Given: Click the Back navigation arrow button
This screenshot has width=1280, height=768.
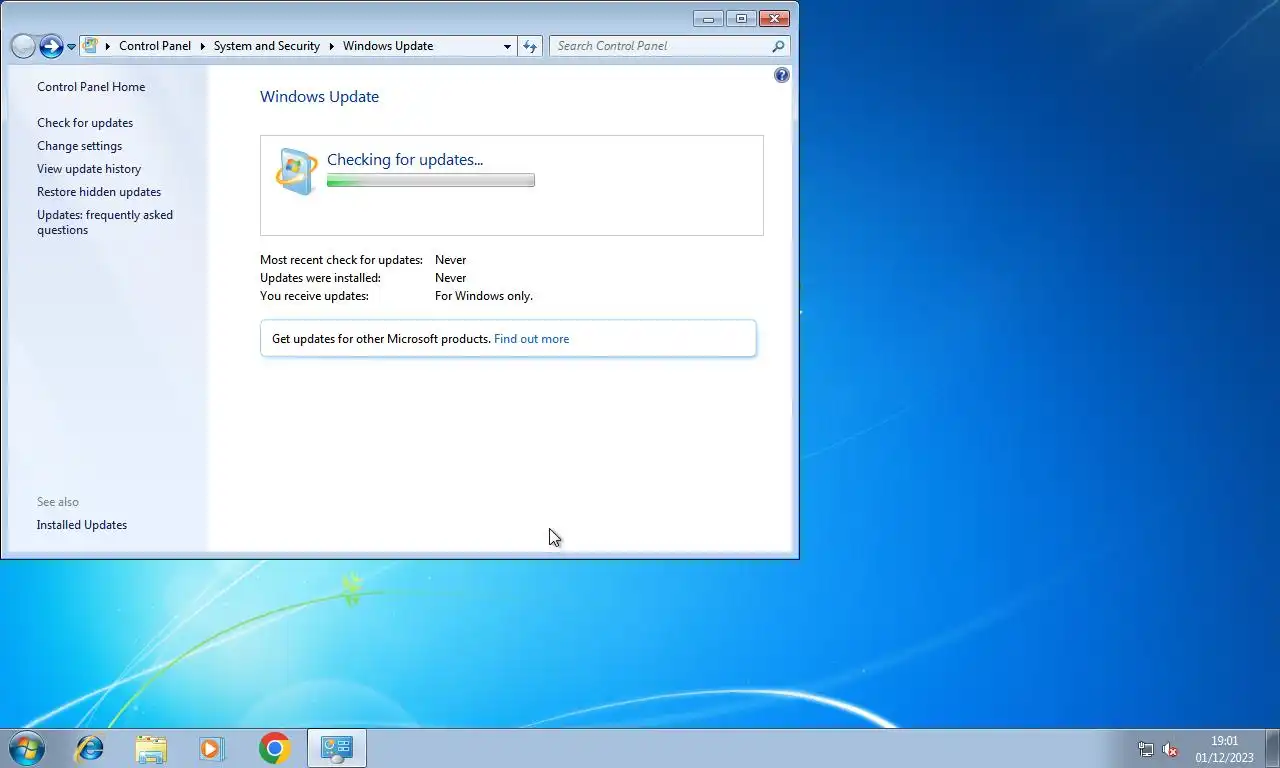Looking at the screenshot, I should (x=23, y=46).
